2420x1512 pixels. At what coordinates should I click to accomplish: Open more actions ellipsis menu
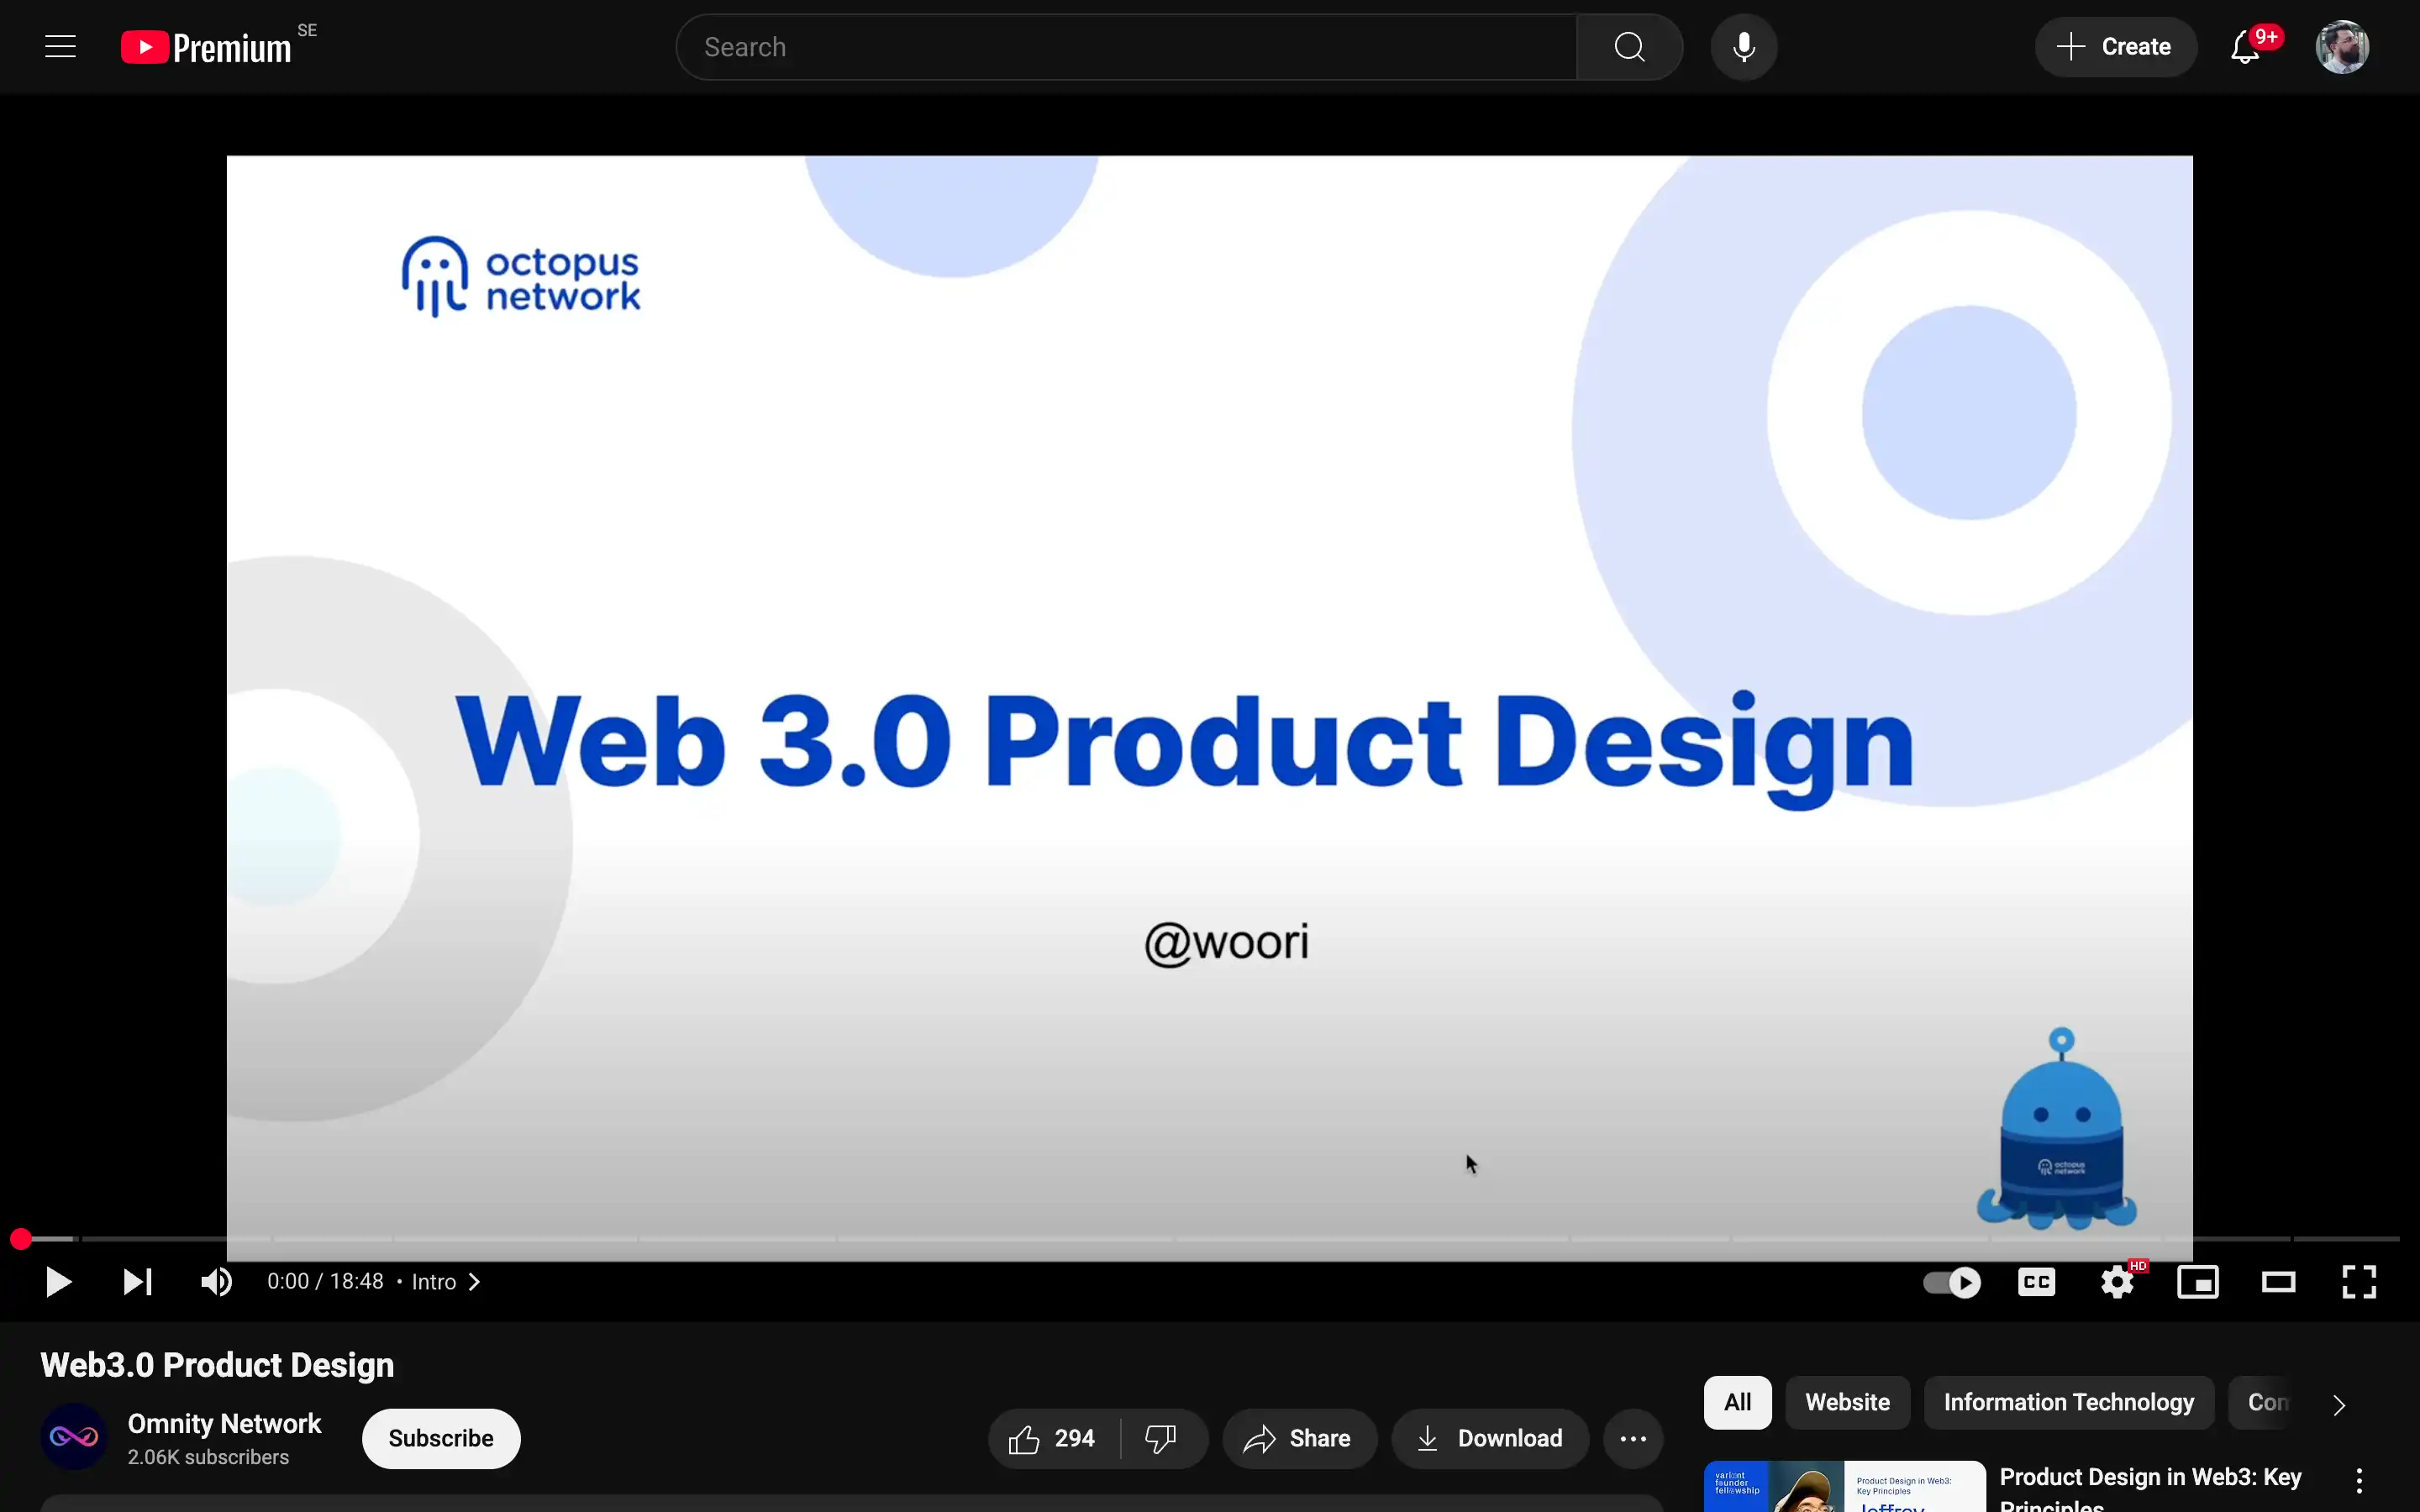pyautogui.click(x=1633, y=1438)
